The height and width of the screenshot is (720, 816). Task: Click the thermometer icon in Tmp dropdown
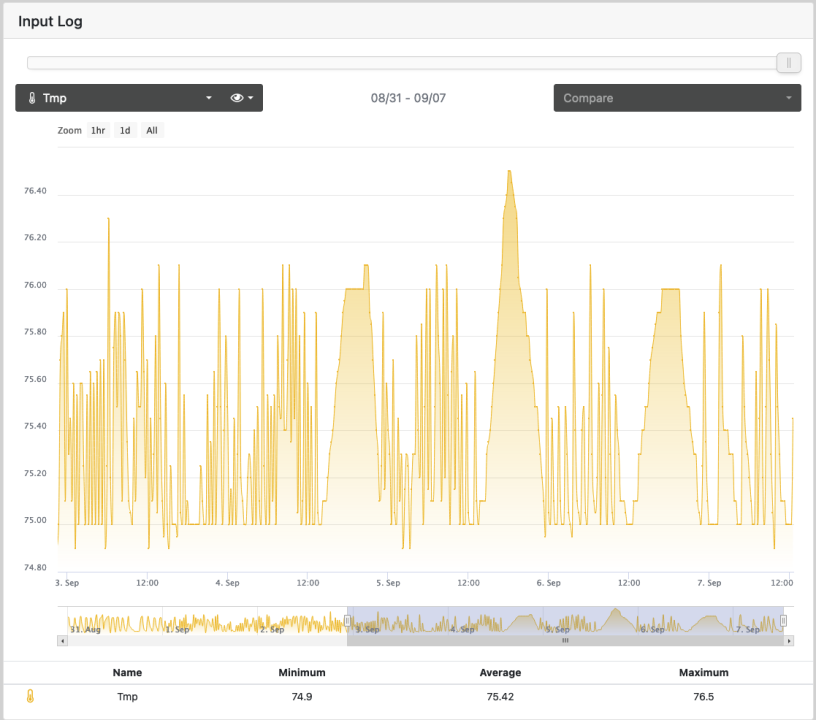pyautogui.click(x=31, y=98)
